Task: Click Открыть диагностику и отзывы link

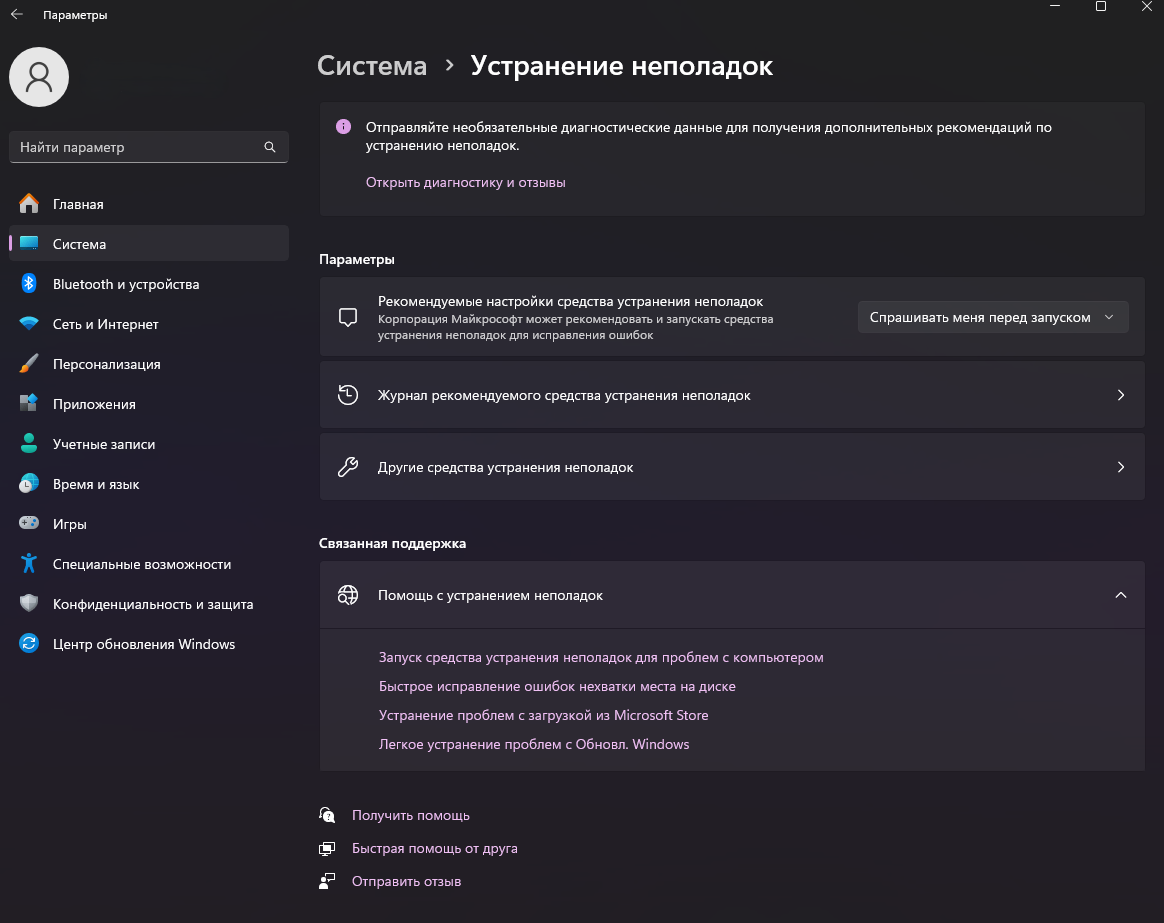Action: [465, 183]
